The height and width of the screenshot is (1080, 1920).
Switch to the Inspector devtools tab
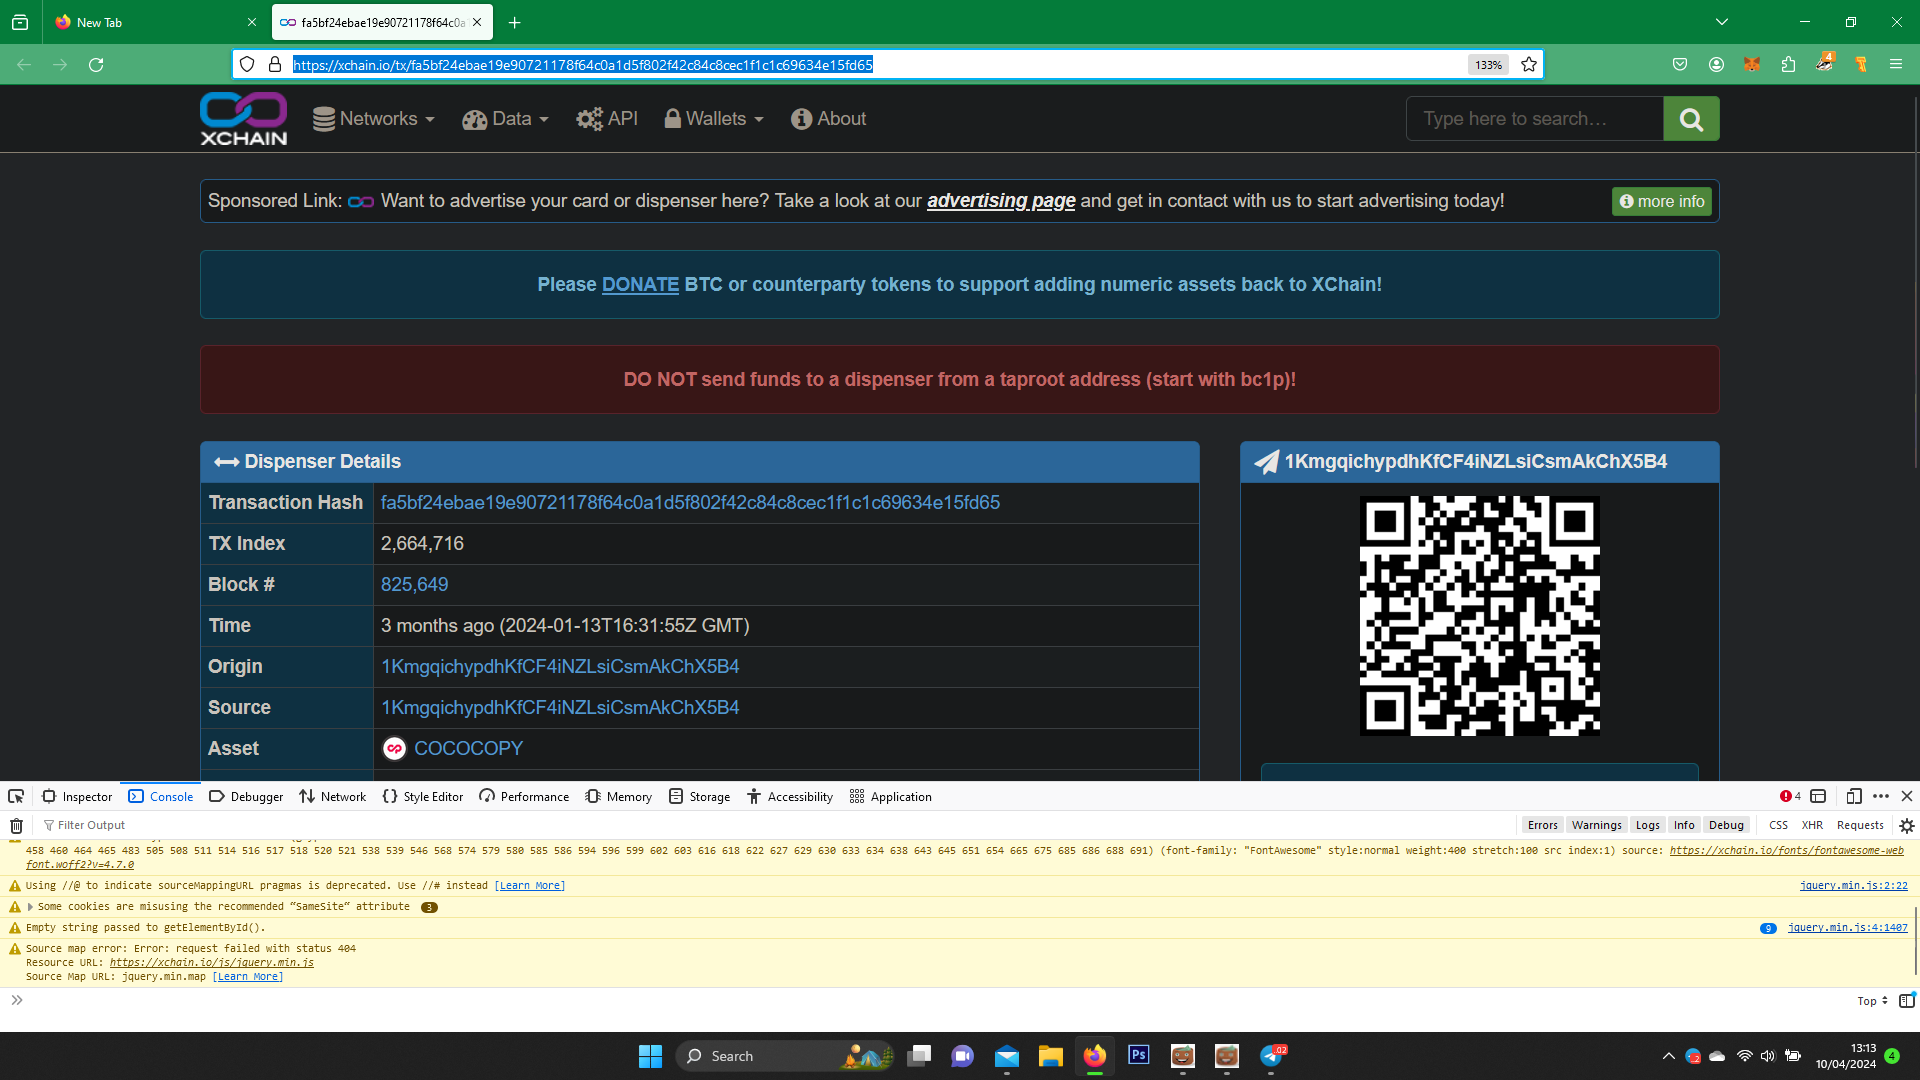point(77,797)
